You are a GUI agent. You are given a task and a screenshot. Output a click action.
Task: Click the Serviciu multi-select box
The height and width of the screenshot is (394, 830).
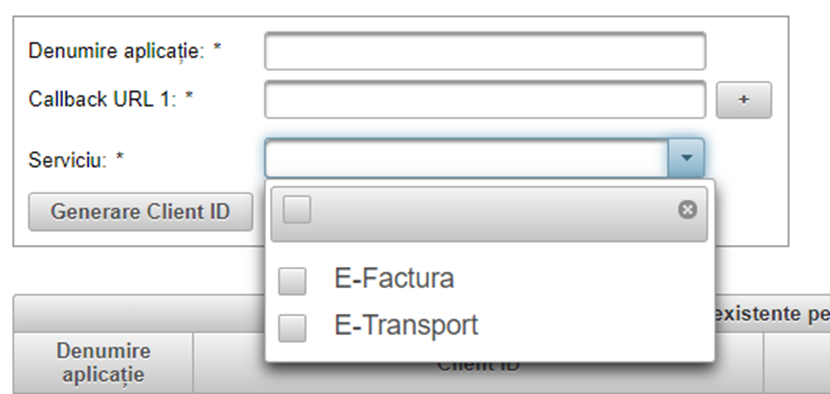[x=467, y=158]
